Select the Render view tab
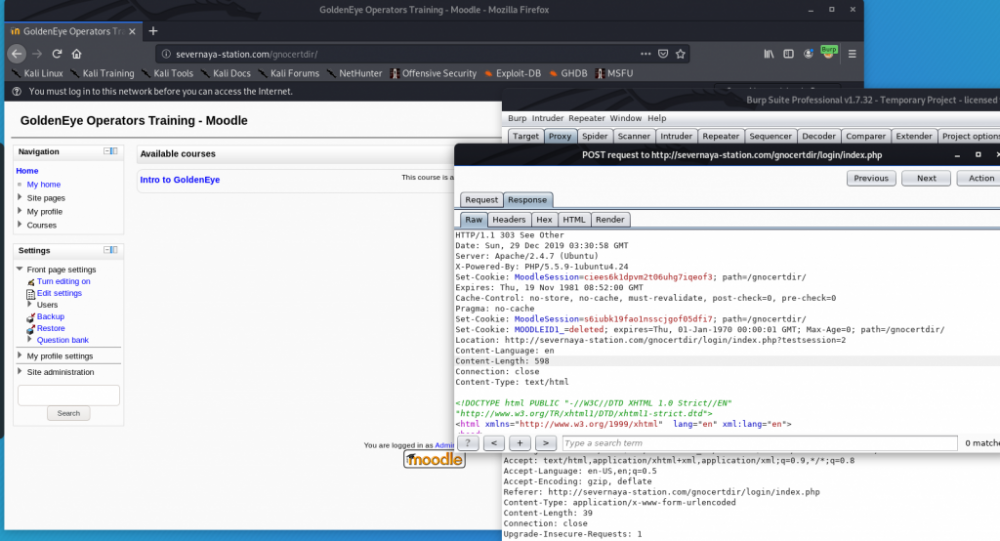 (x=610, y=219)
